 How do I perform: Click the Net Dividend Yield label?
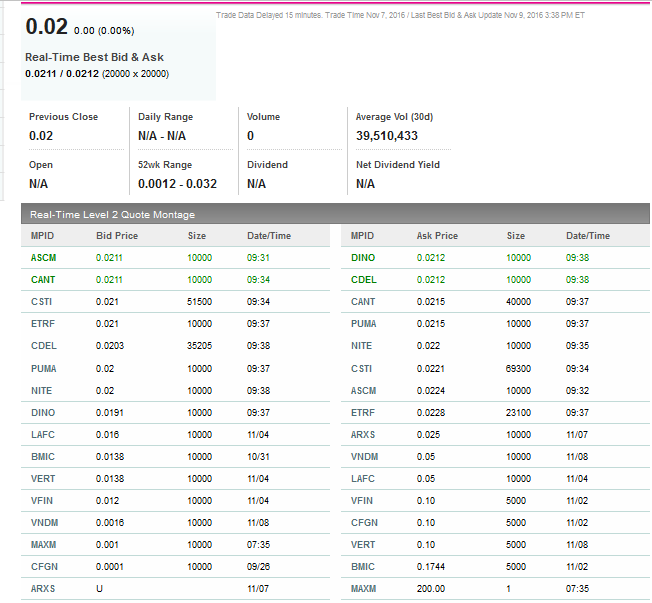pos(398,165)
